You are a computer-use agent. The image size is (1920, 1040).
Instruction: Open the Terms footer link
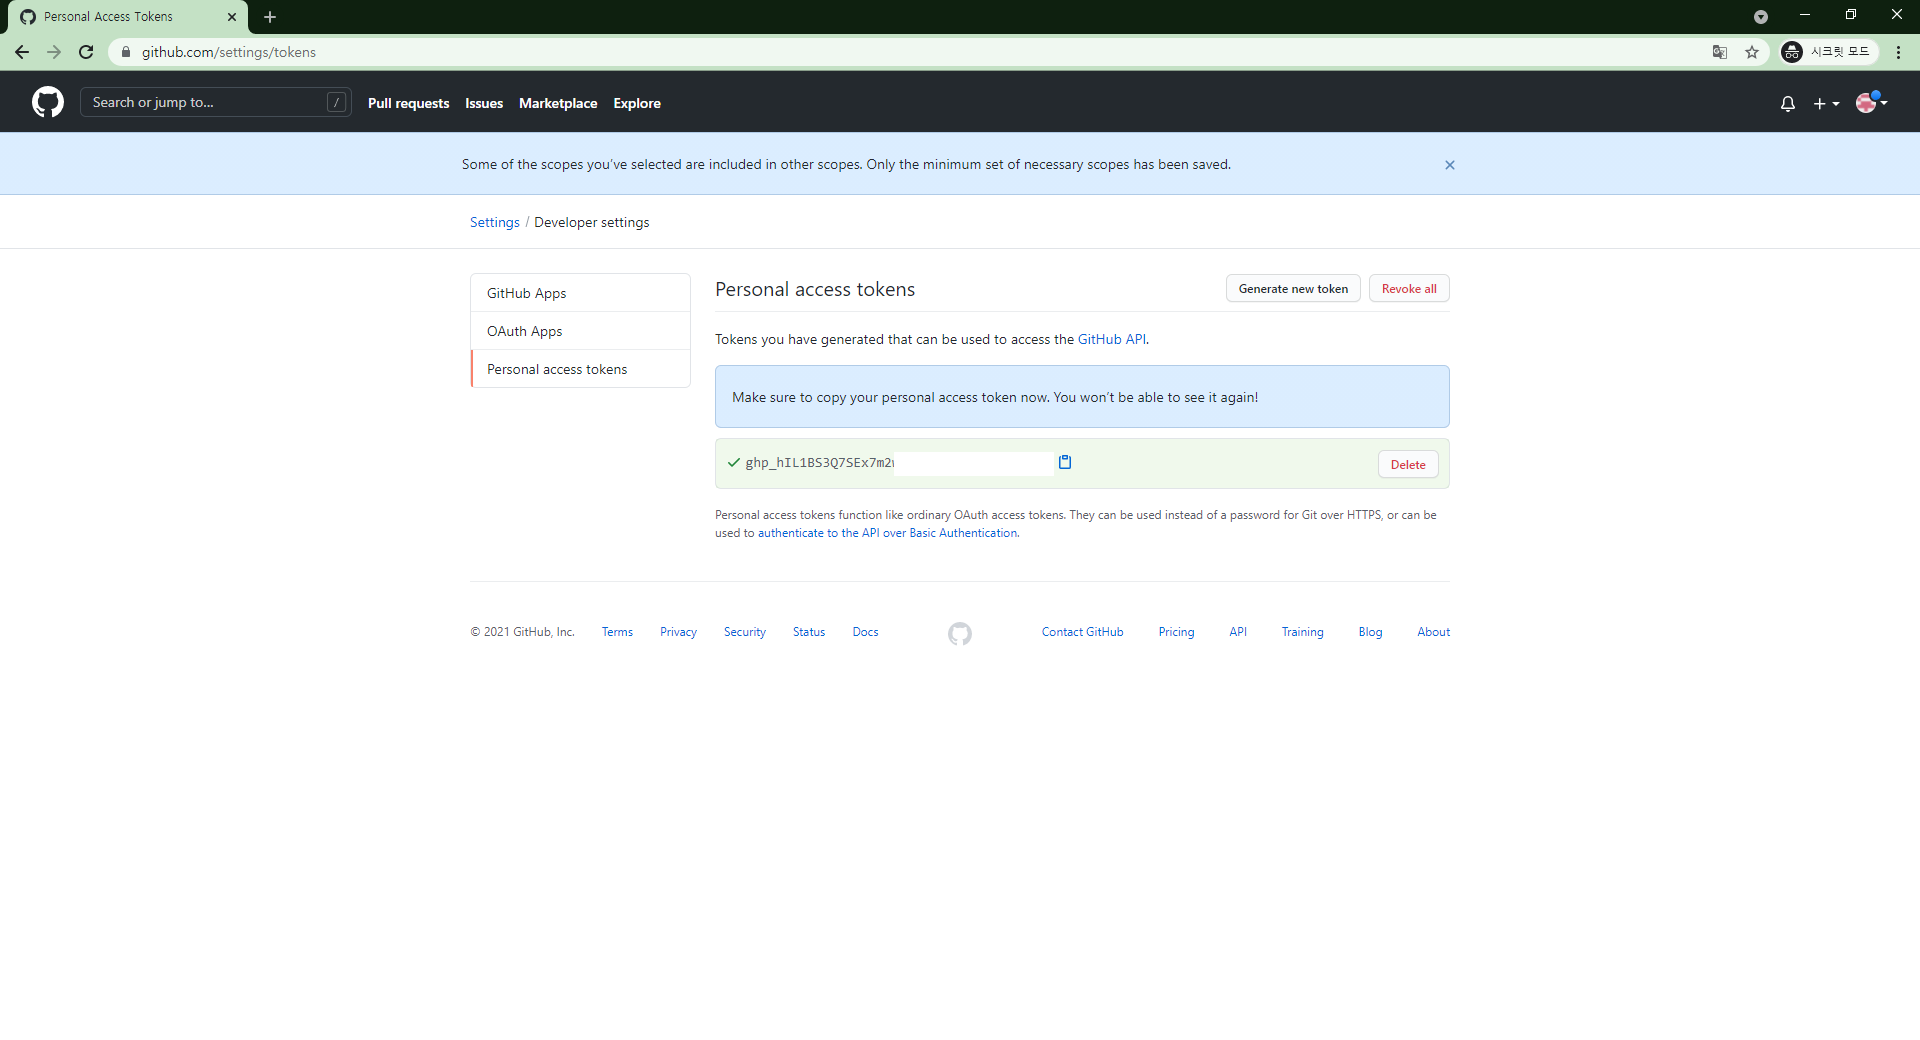coord(617,632)
